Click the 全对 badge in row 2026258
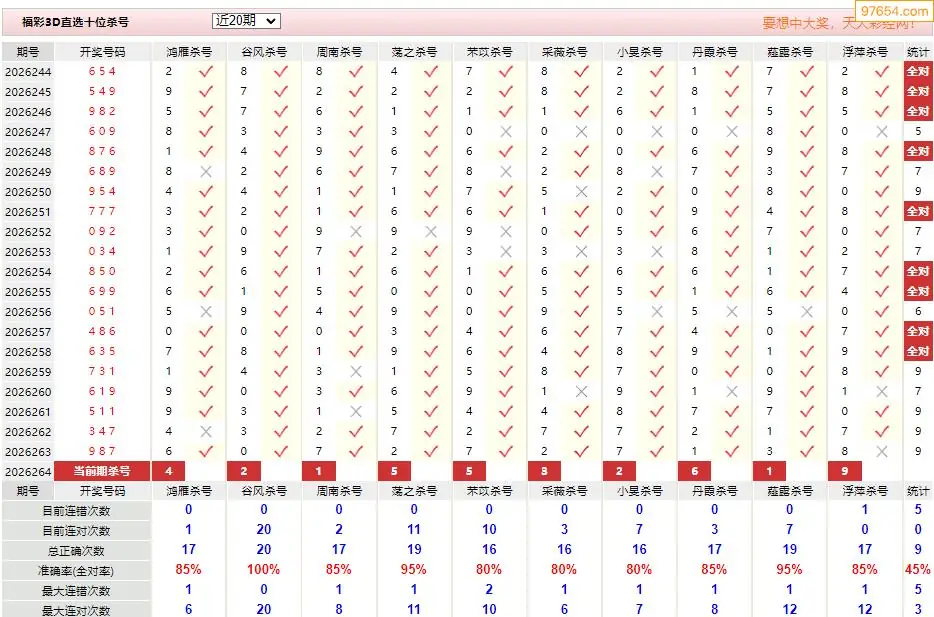 point(918,351)
